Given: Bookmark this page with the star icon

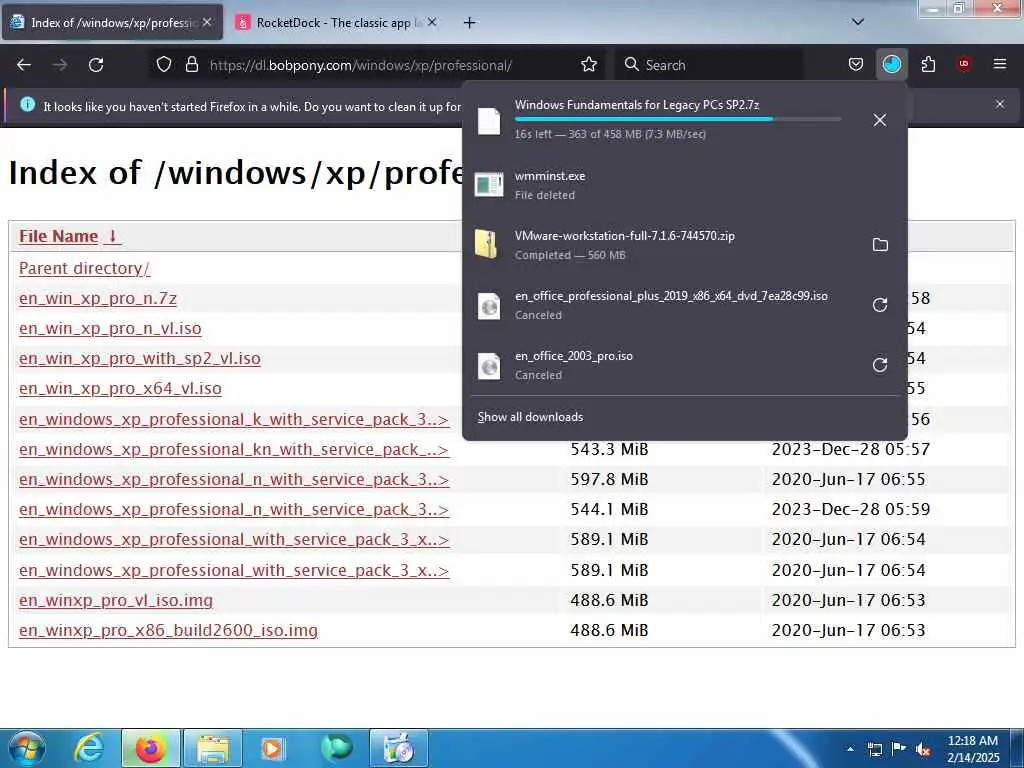Looking at the screenshot, I should pyautogui.click(x=589, y=65).
